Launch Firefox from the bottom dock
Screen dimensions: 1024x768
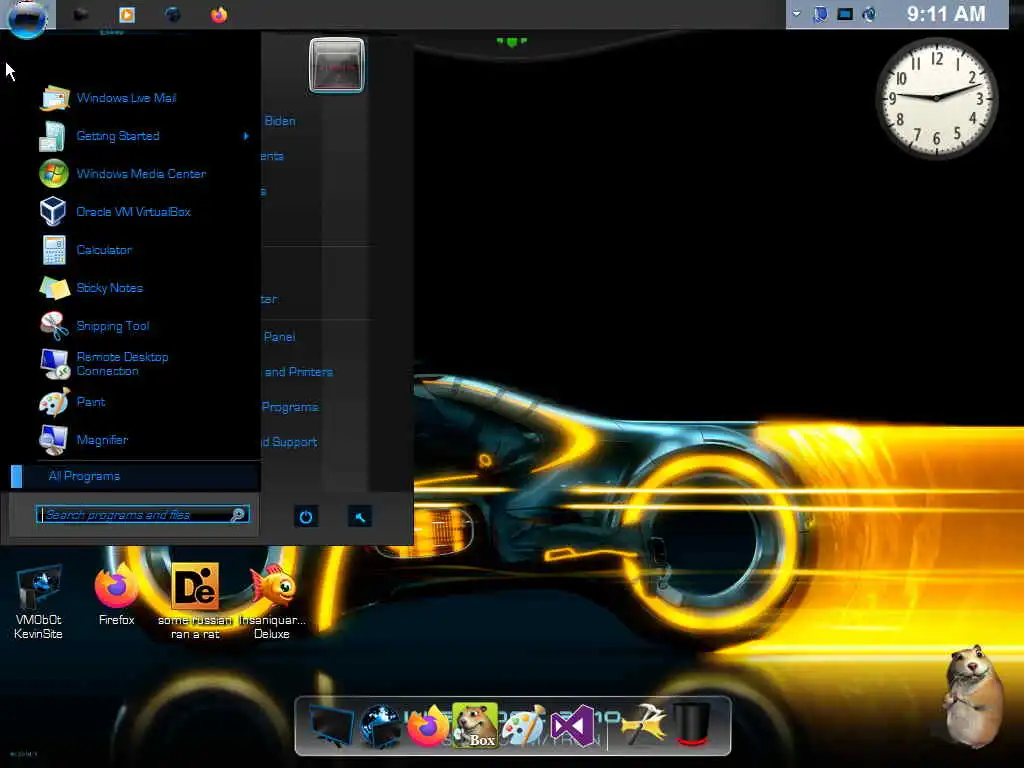[428, 726]
